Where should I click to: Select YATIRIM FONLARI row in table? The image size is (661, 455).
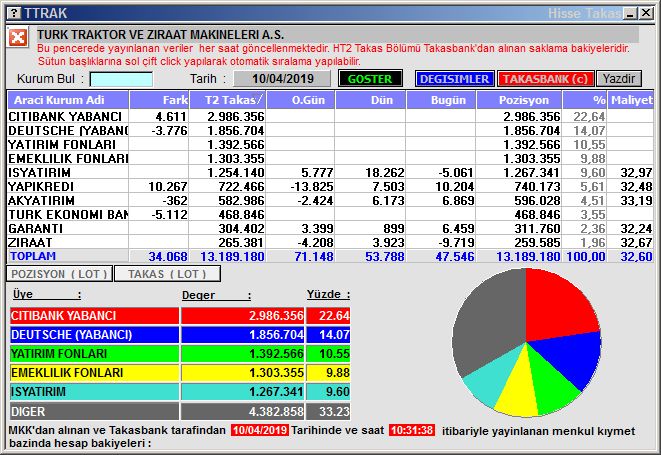330,144
